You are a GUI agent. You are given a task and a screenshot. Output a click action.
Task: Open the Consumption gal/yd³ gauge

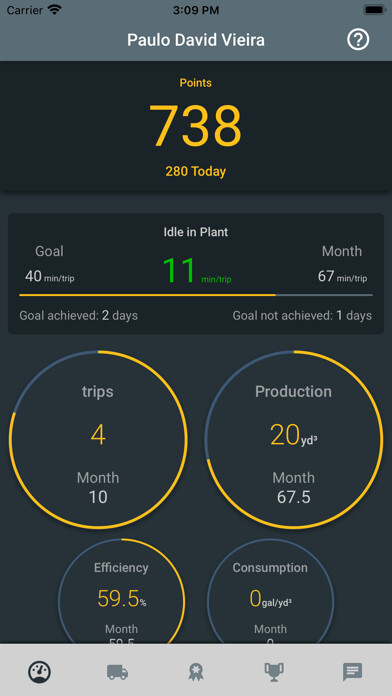coord(270,591)
